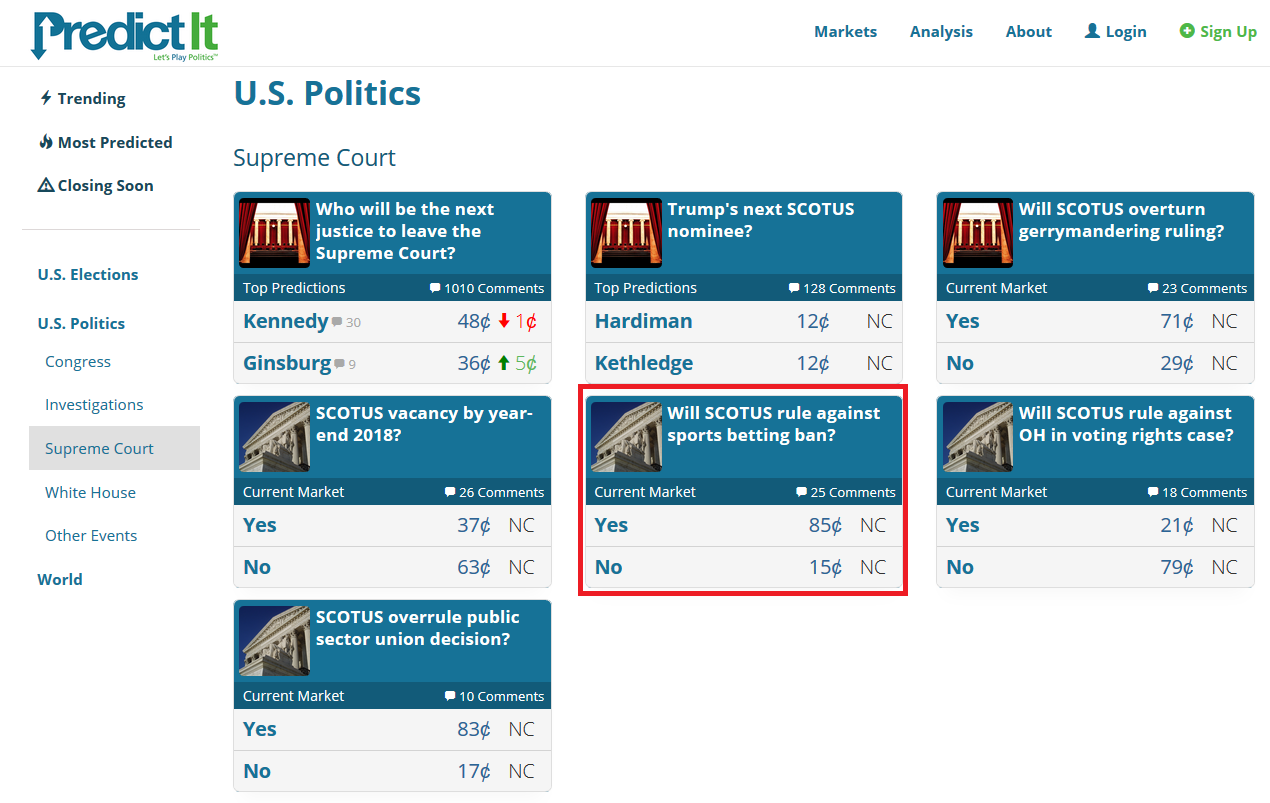The width and height of the screenshot is (1270, 803).
Task: Click red down arrow beside Kennedy price
Action: point(504,321)
